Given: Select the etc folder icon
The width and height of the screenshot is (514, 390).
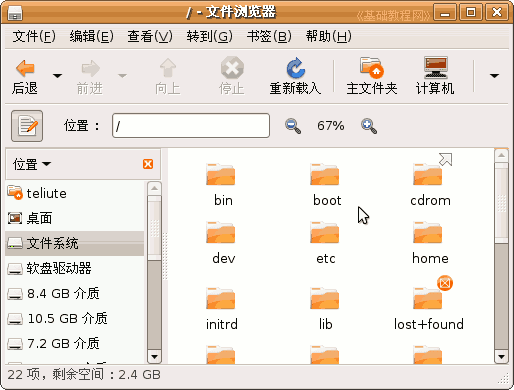Looking at the screenshot, I should tap(325, 232).
